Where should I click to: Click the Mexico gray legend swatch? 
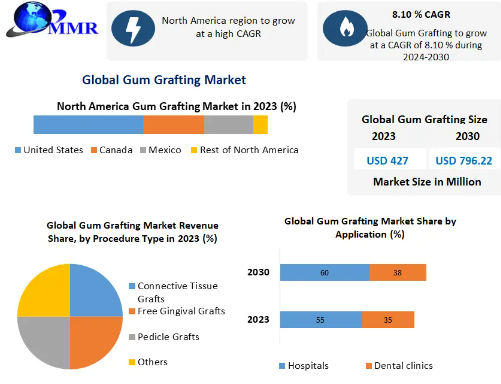(x=143, y=150)
